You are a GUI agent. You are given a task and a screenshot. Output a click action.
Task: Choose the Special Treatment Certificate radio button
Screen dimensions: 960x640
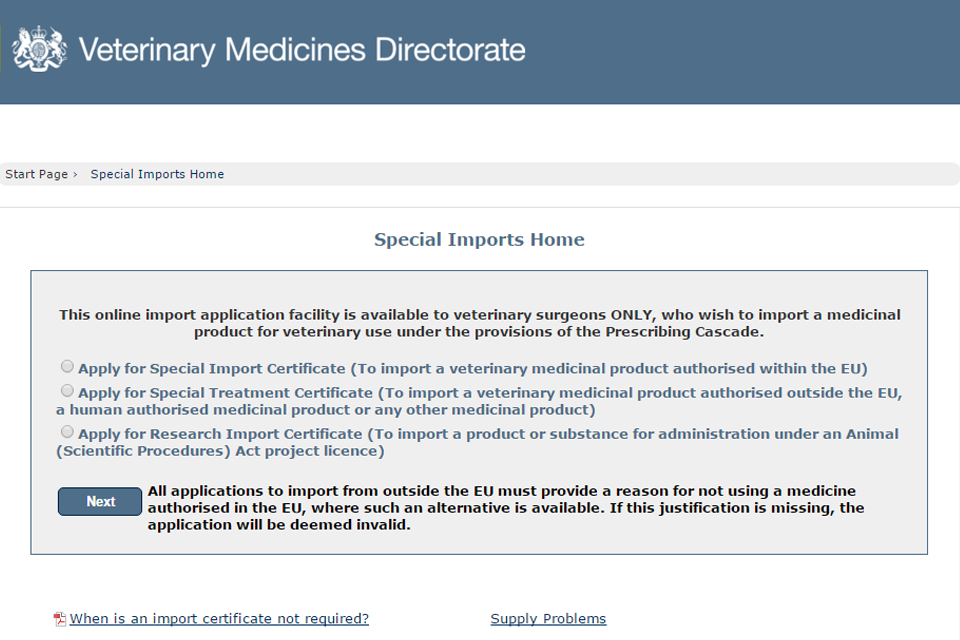pos(67,391)
